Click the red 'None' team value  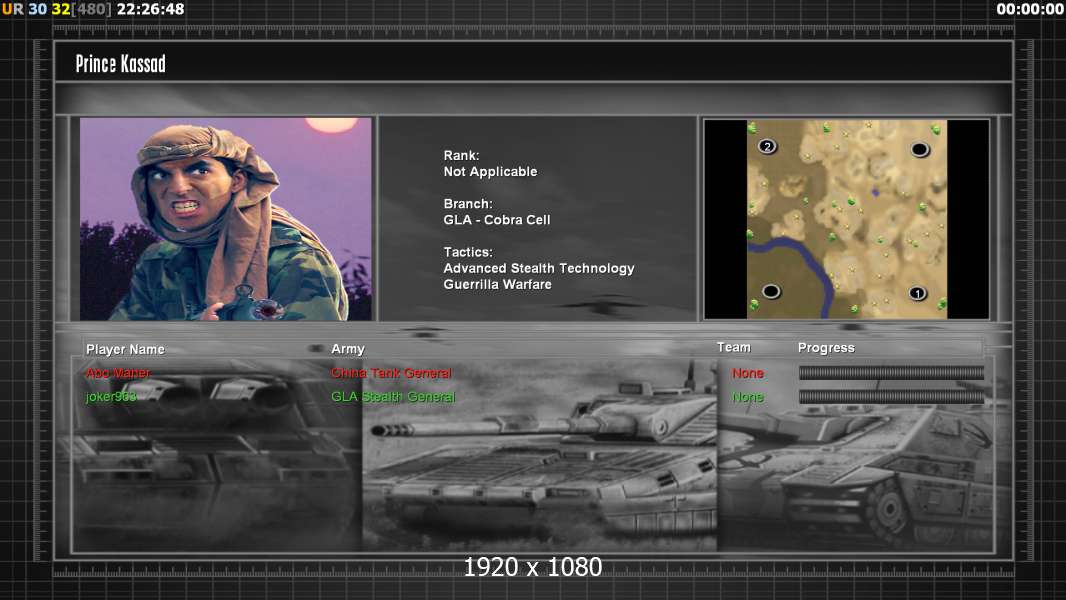click(748, 373)
